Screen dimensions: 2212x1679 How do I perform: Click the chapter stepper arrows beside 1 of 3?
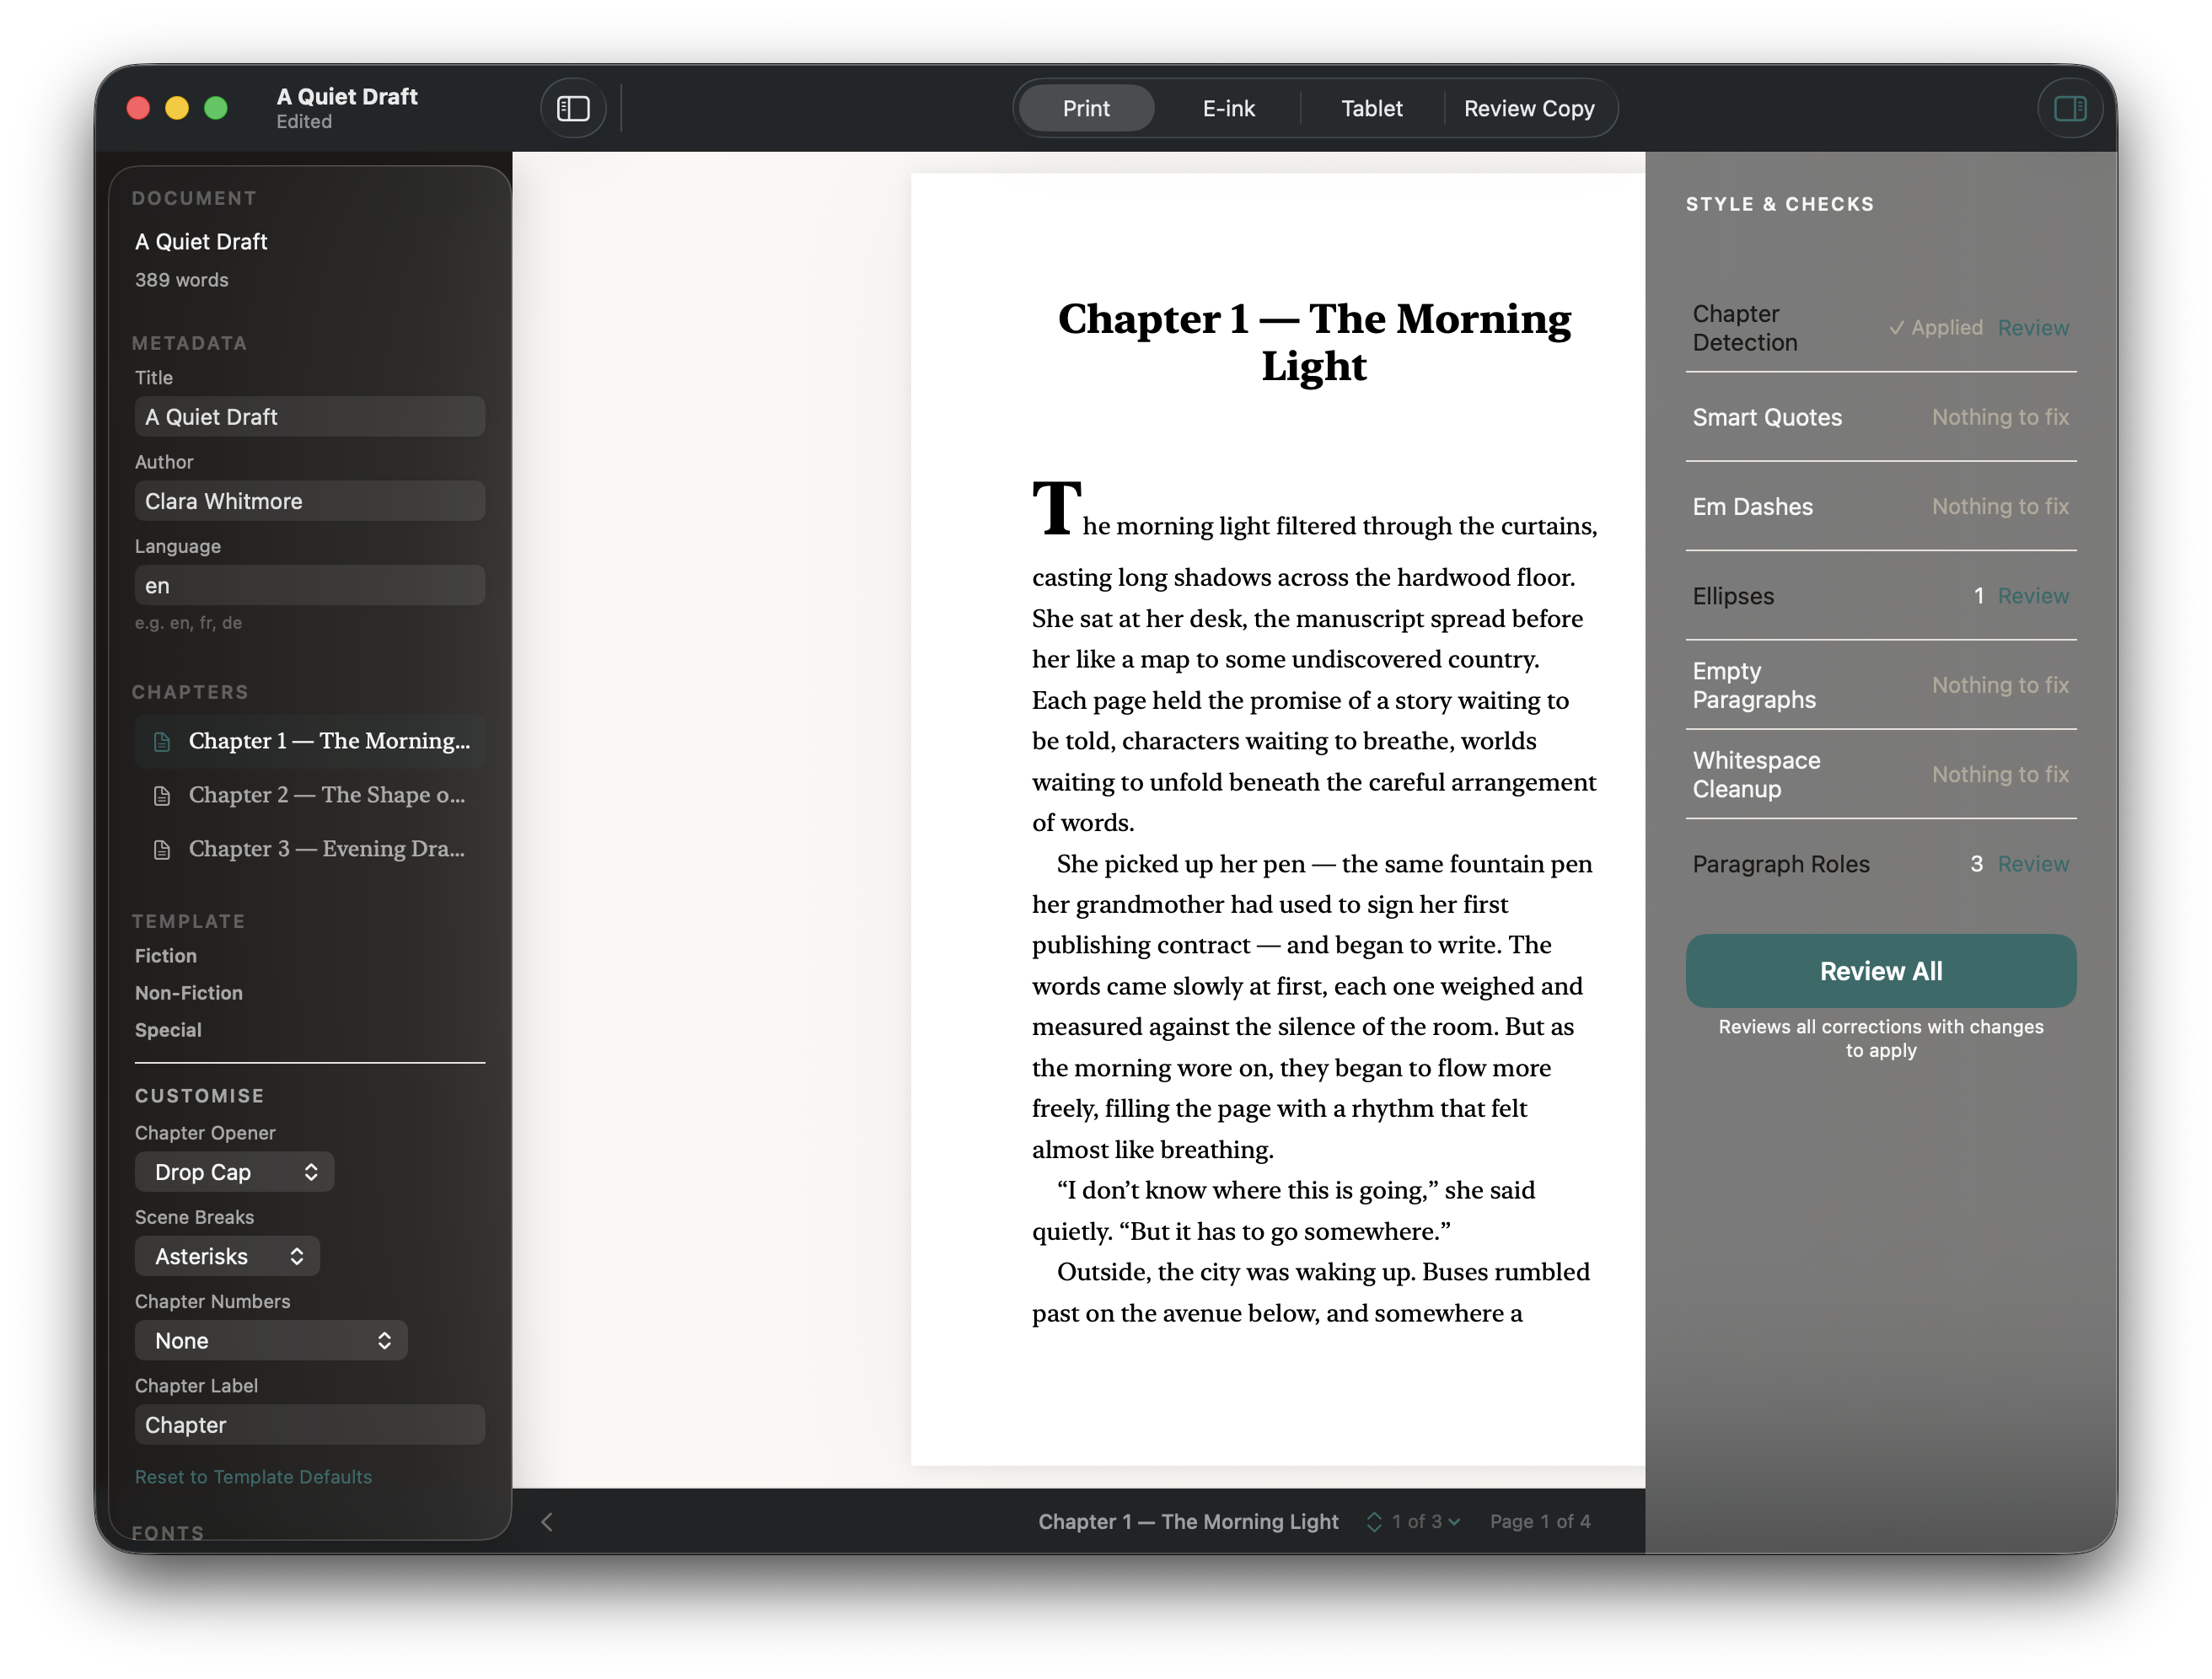pos(1374,1521)
